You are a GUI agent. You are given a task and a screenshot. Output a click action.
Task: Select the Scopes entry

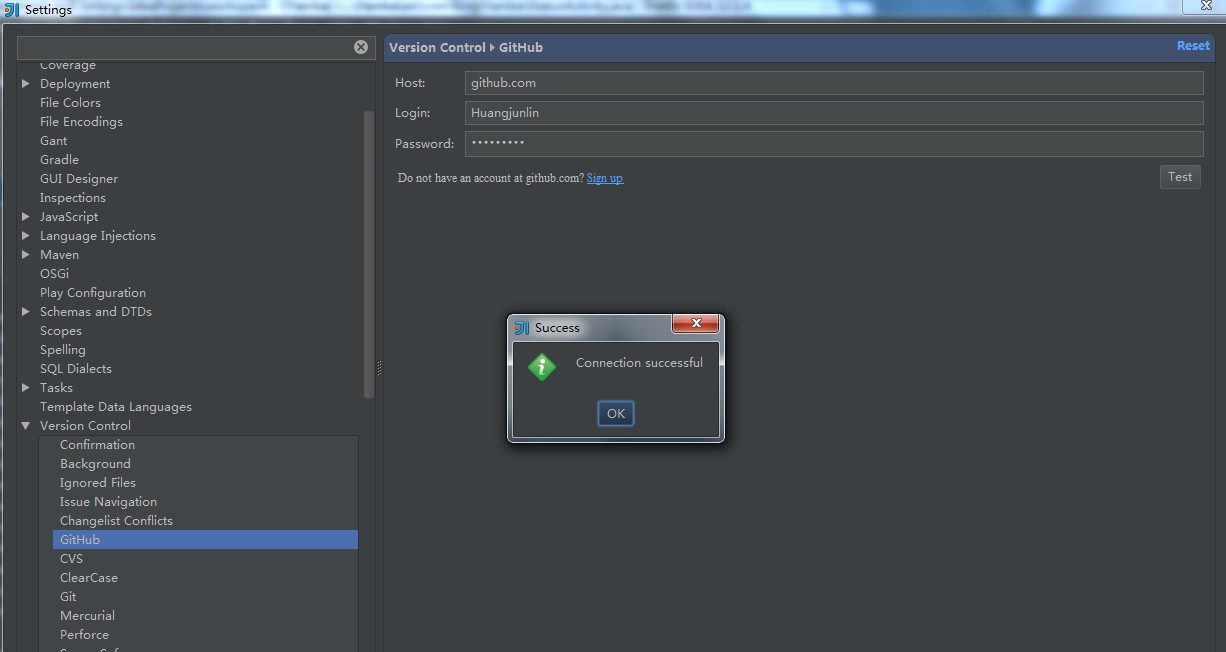(61, 331)
